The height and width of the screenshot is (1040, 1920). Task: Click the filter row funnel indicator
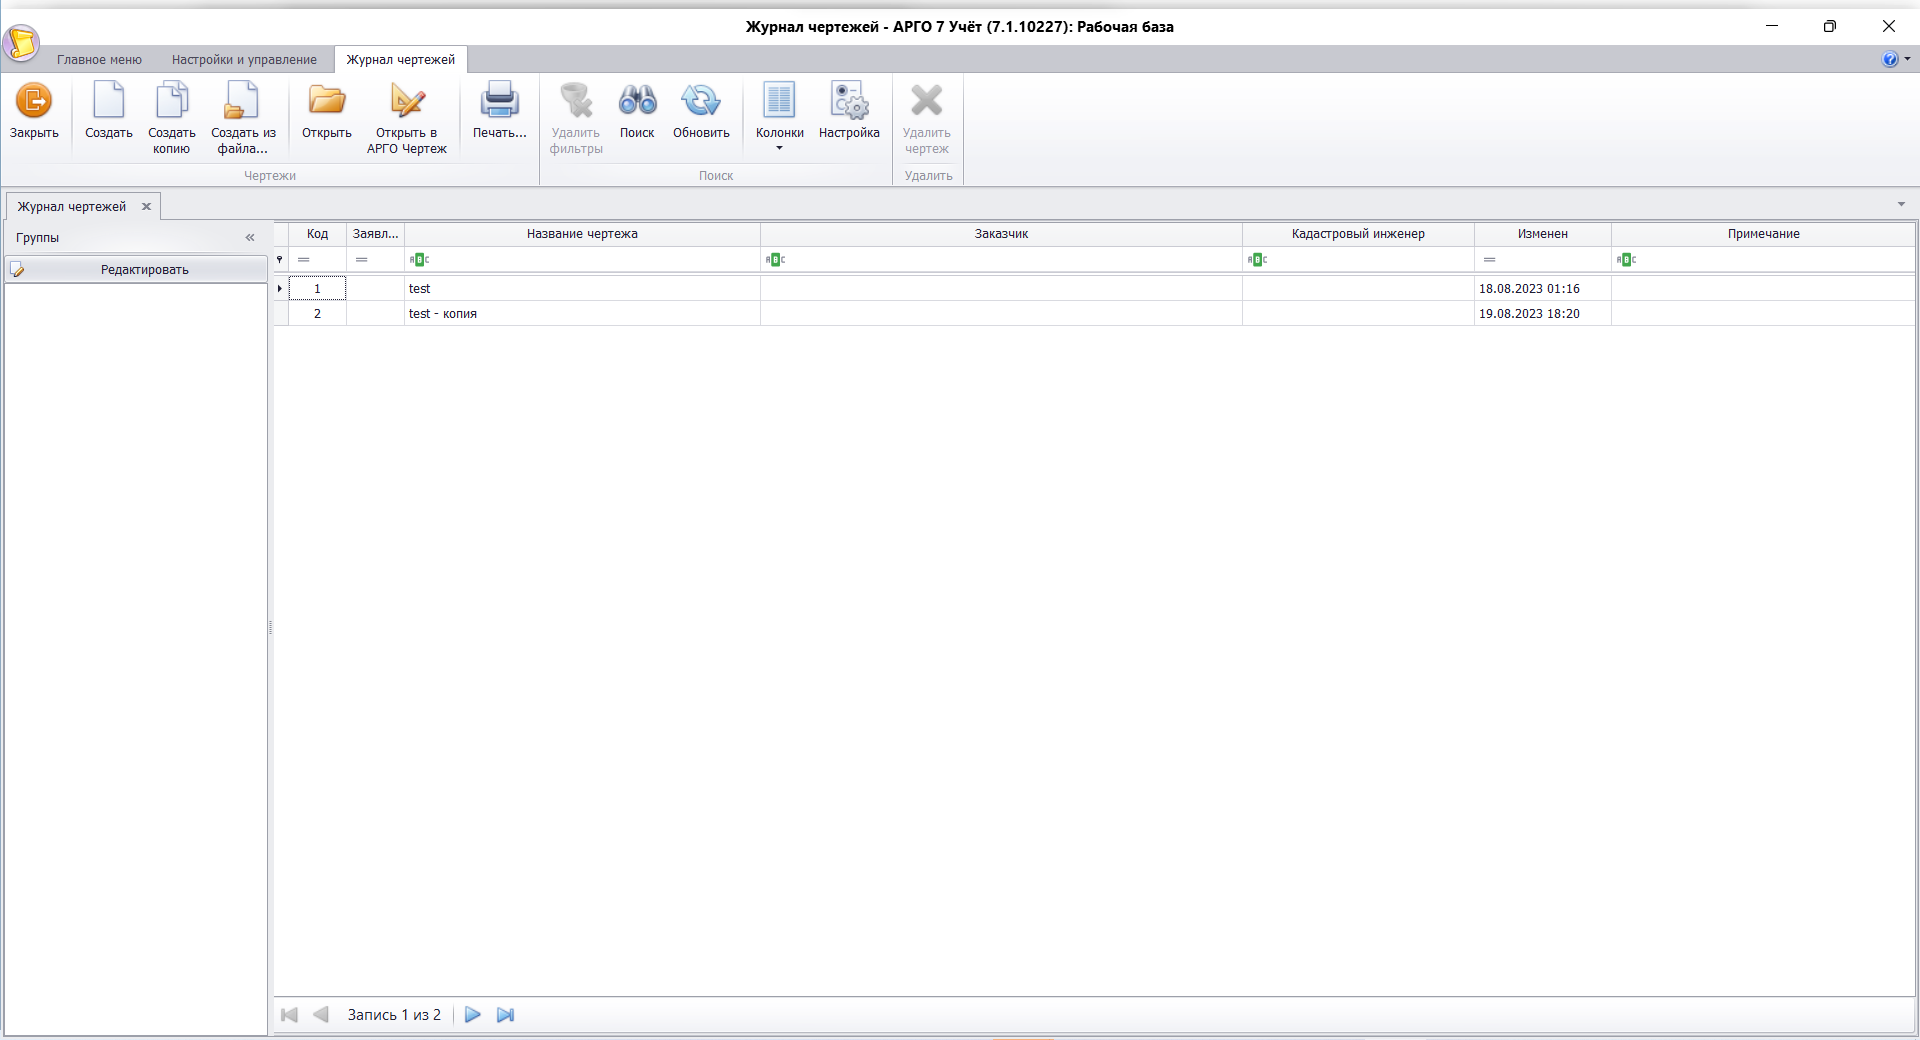[280, 260]
